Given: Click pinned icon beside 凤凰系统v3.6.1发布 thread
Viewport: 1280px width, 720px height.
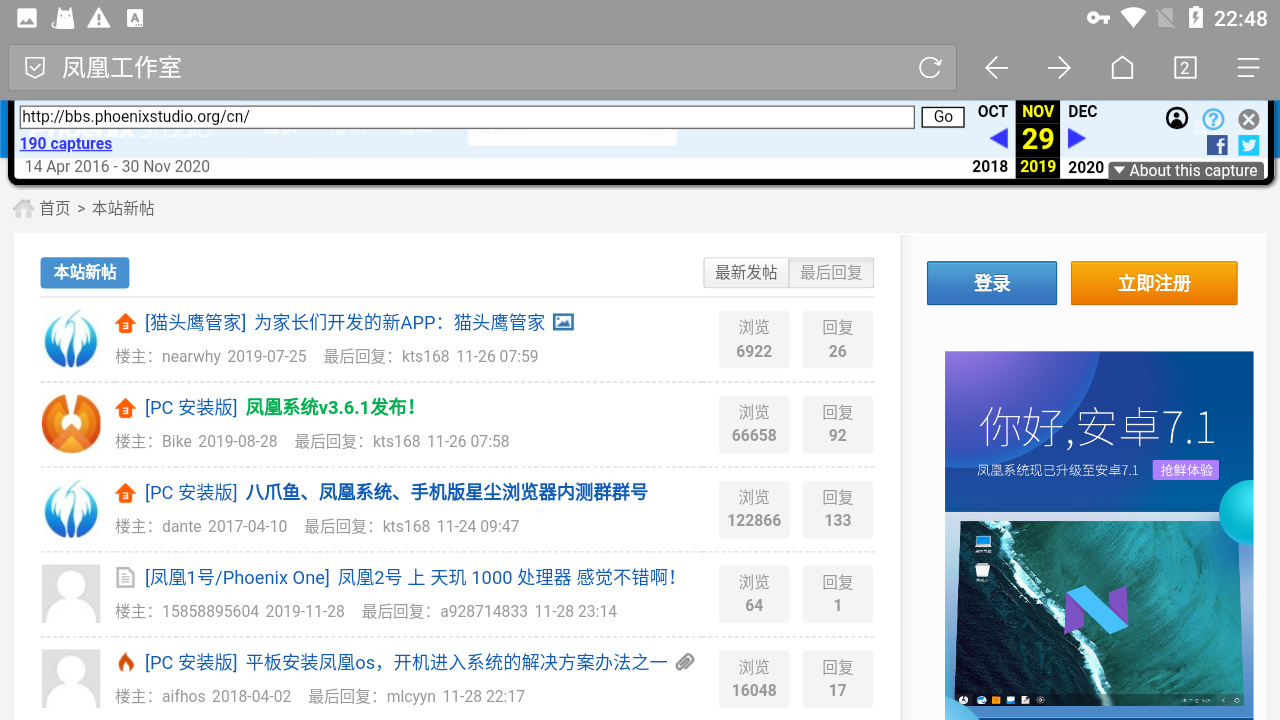Looking at the screenshot, I should coord(125,408).
